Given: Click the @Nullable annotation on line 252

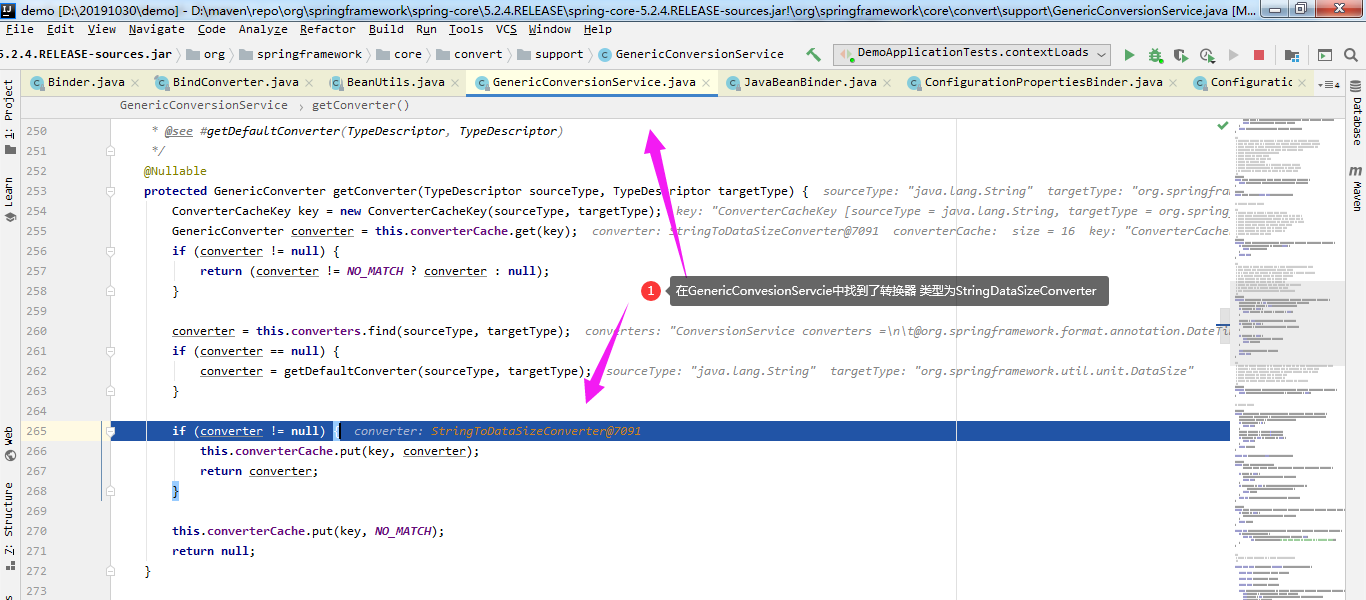Looking at the screenshot, I should 175,171.
